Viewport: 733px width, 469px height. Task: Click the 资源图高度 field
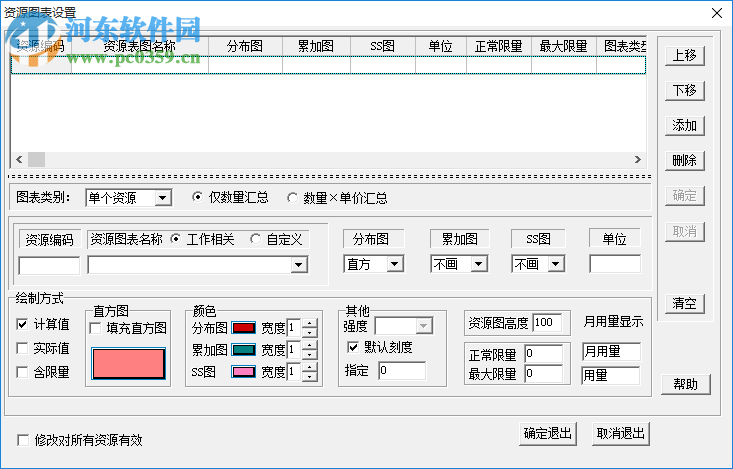point(547,322)
